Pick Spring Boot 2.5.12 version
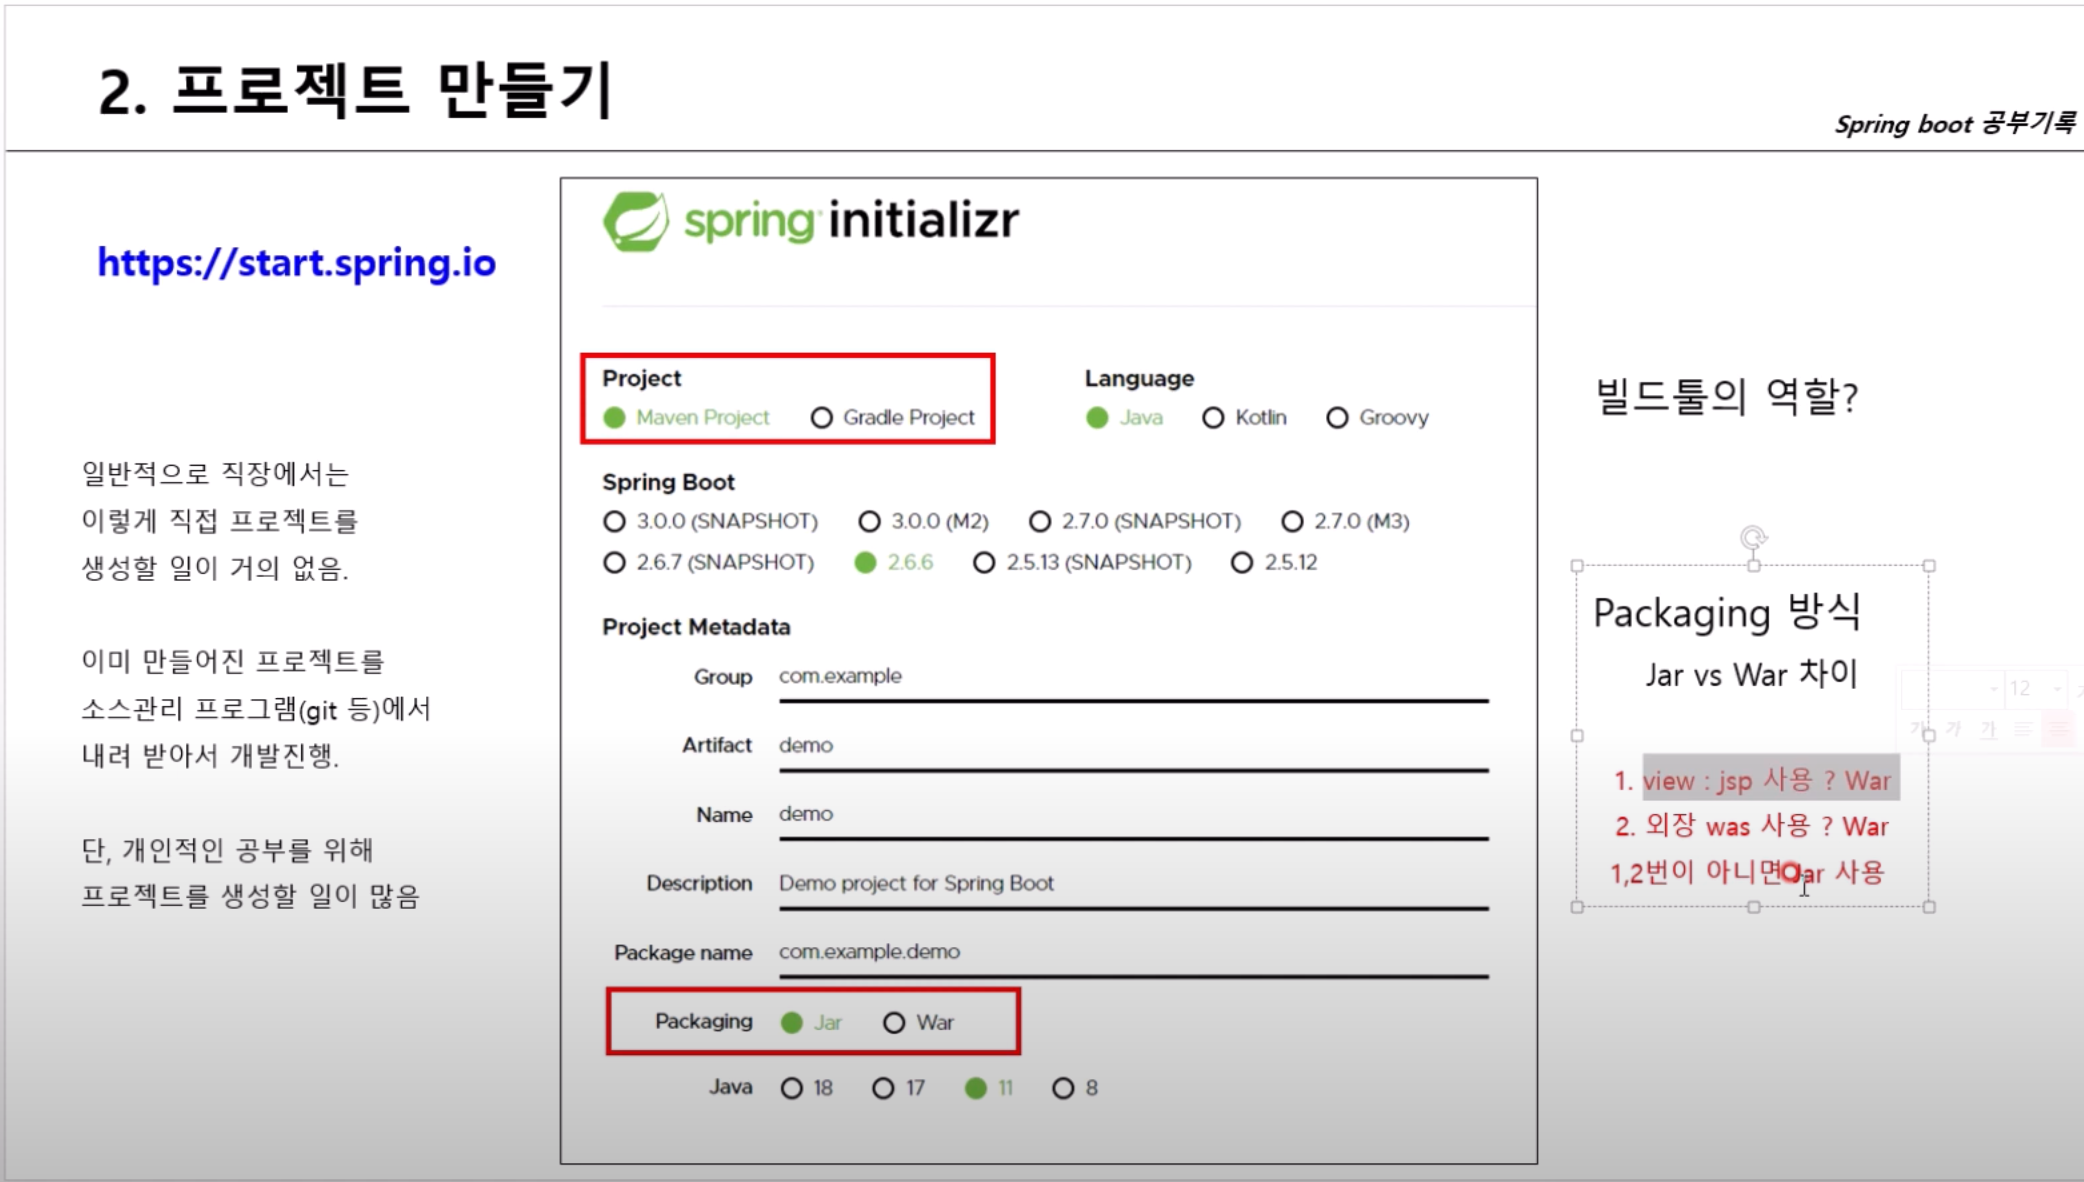 [x=1242, y=563]
